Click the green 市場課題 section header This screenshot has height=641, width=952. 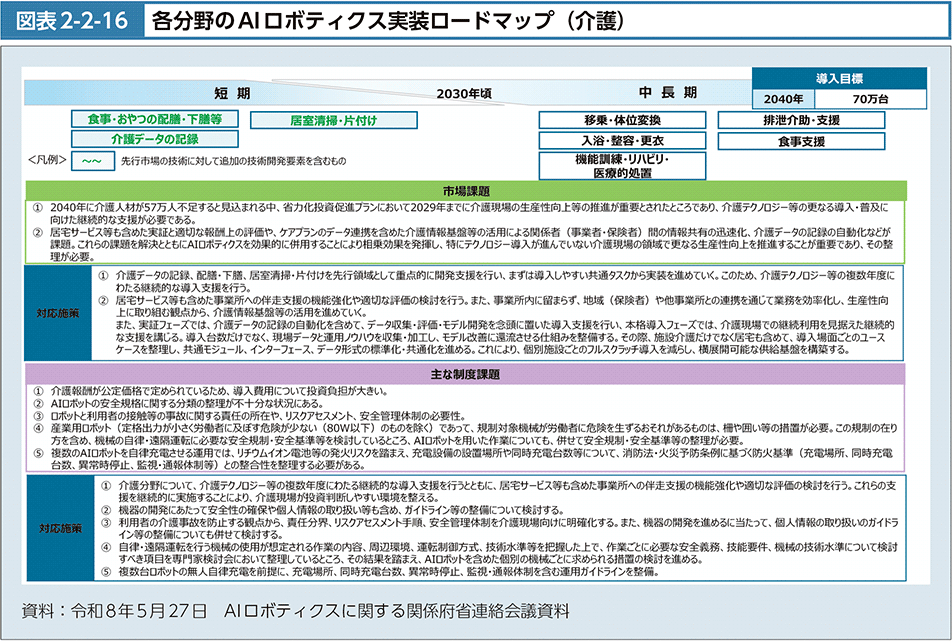coord(466,191)
